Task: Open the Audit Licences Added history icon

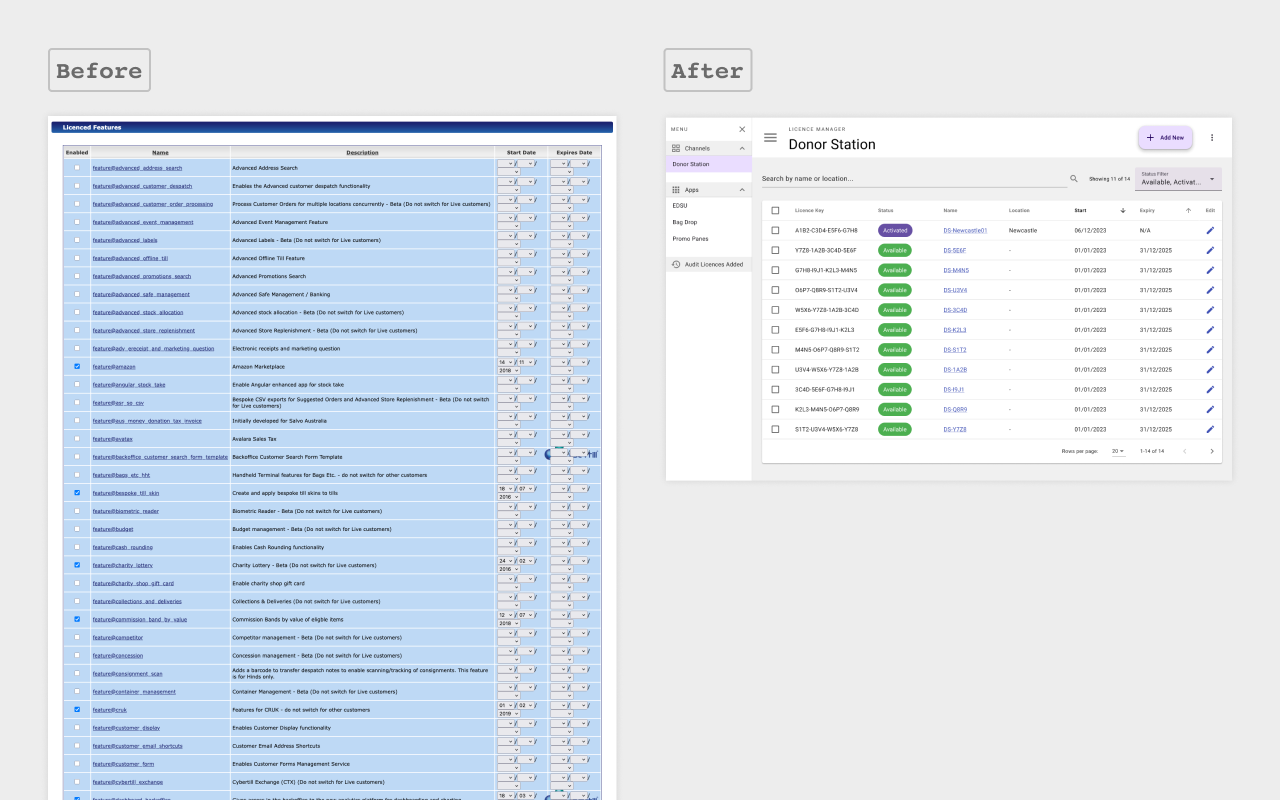Action: click(x=678, y=264)
